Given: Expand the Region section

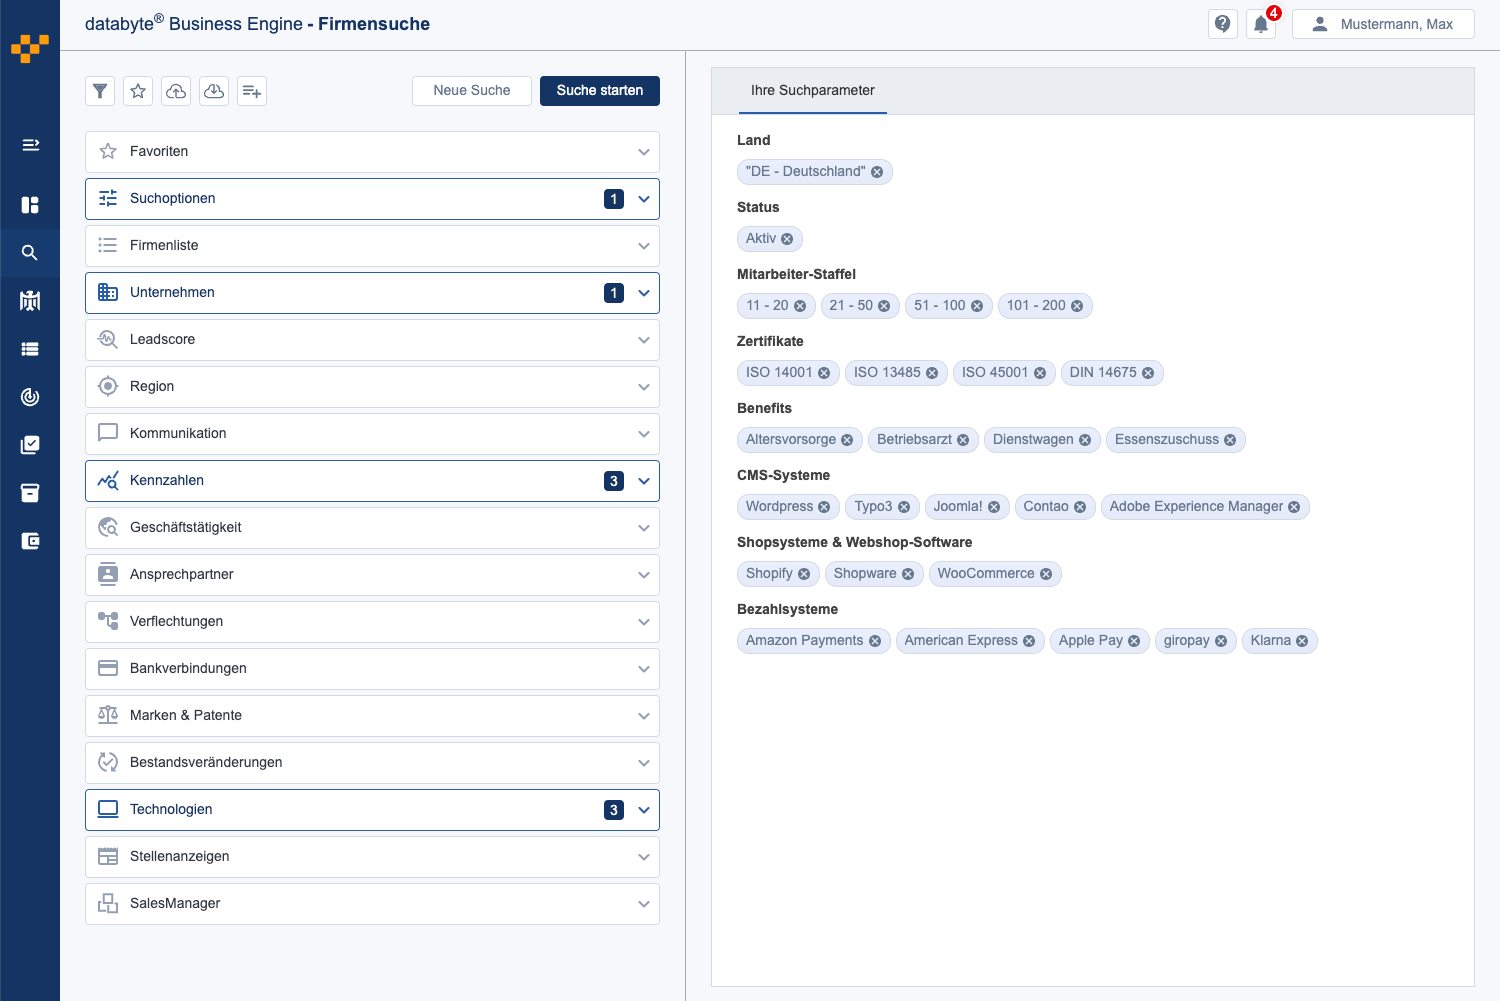Looking at the screenshot, I should (372, 387).
